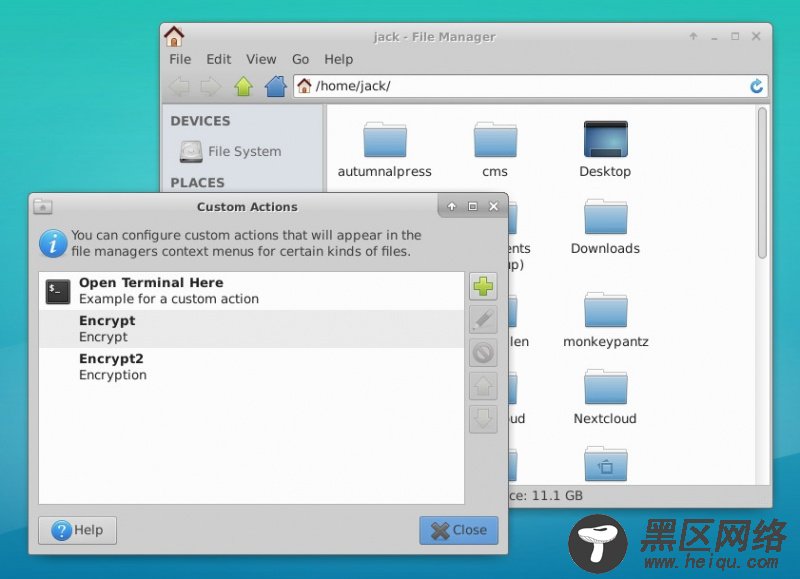Viewport: 800px width, 579px height.
Task: Go to parent folder with green up arrow
Action: (x=243, y=86)
